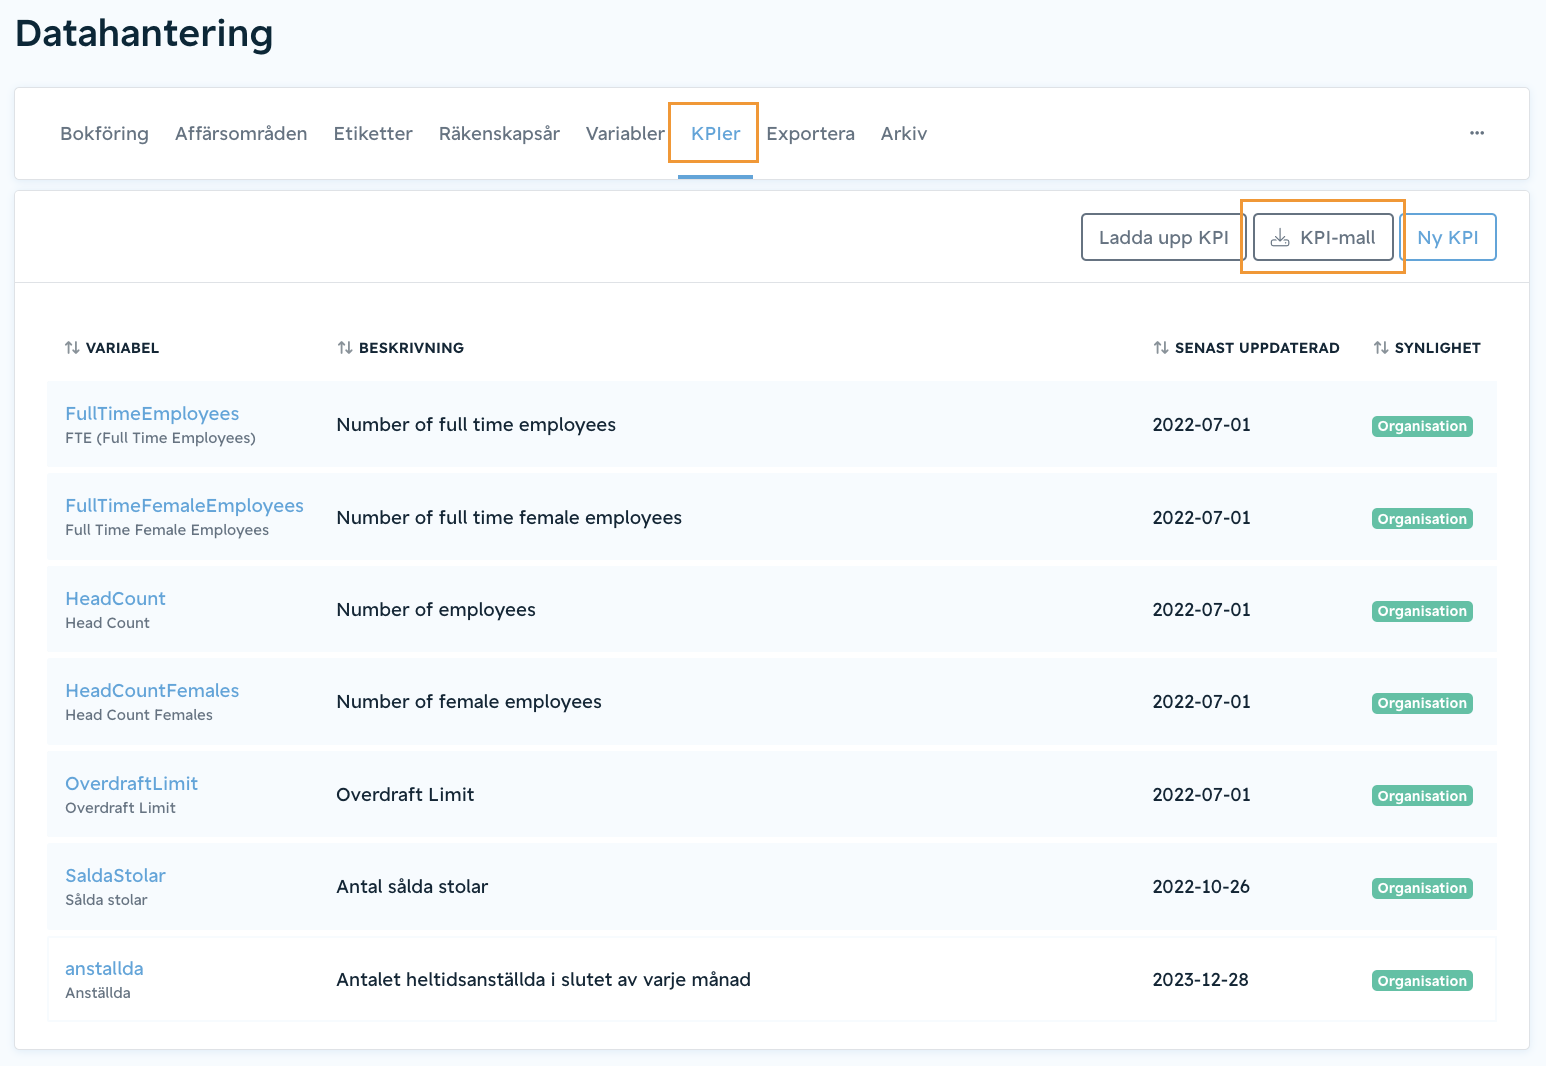Click 'Antal sålda stolar' description
The height and width of the screenshot is (1066, 1546).
(x=412, y=887)
